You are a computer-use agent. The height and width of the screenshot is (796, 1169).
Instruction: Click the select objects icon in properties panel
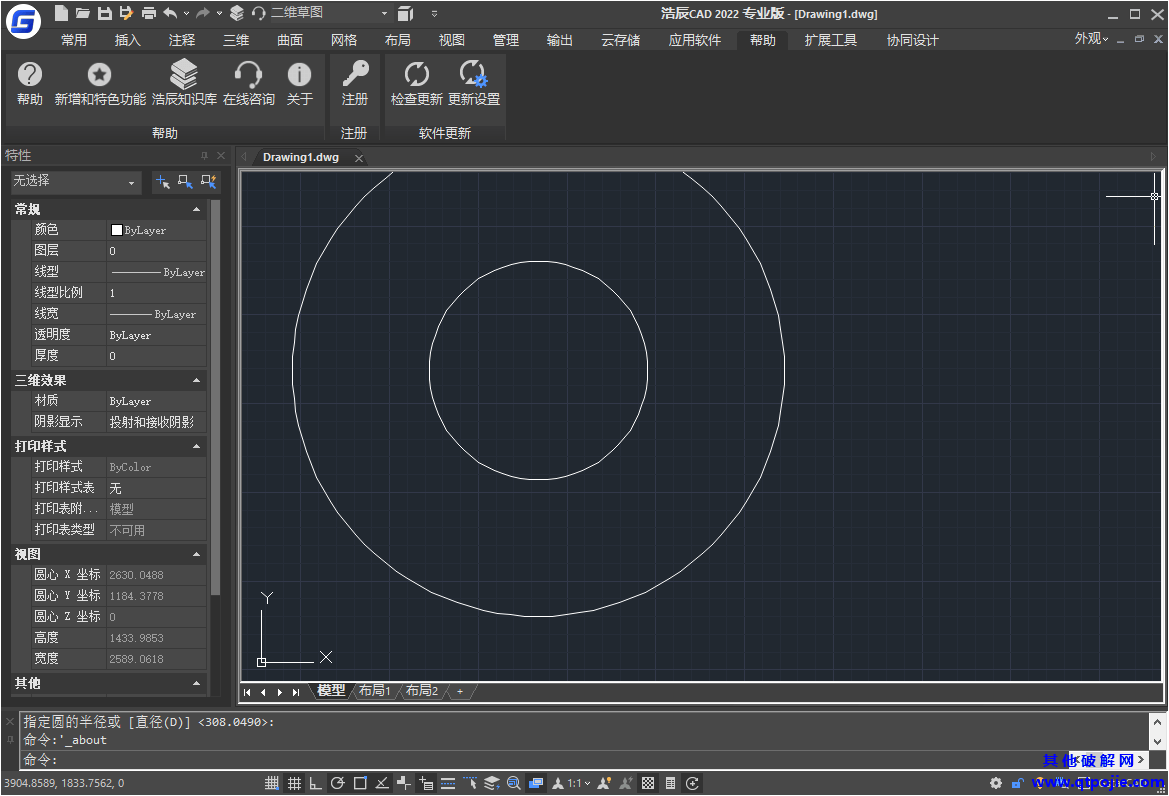point(185,181)
